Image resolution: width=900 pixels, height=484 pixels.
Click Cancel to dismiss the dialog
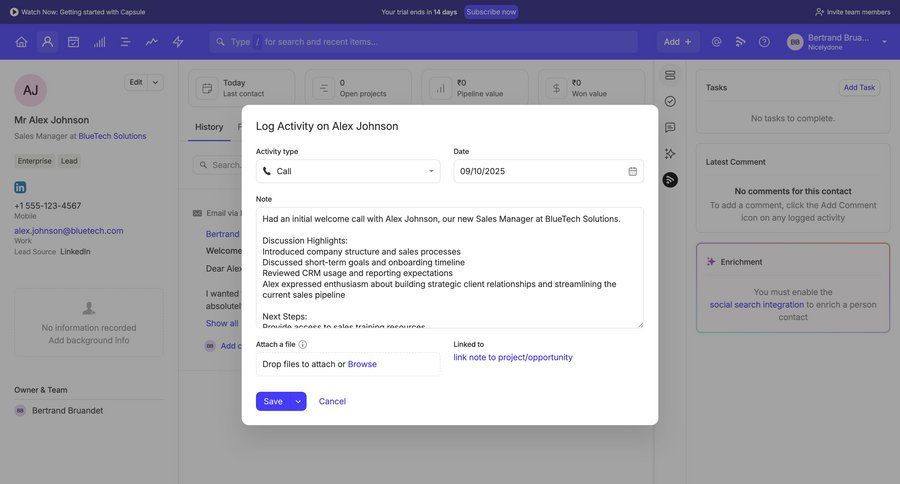[332, 401]
